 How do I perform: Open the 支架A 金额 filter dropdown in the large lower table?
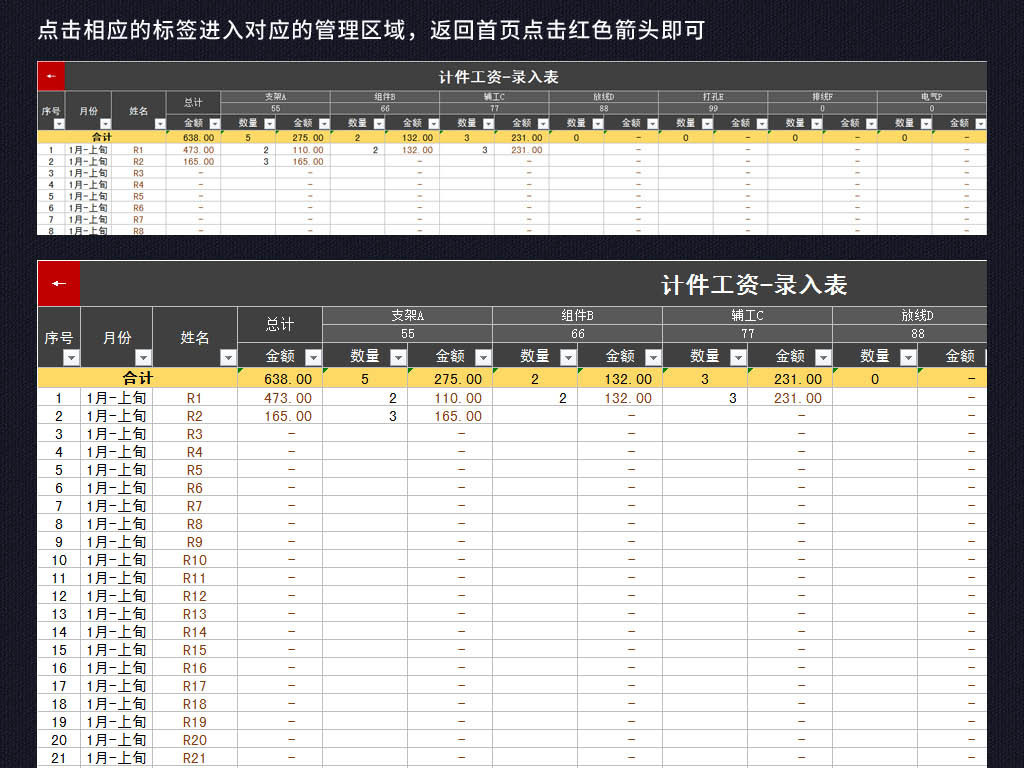pyautogui.click(x=483, y=357)
